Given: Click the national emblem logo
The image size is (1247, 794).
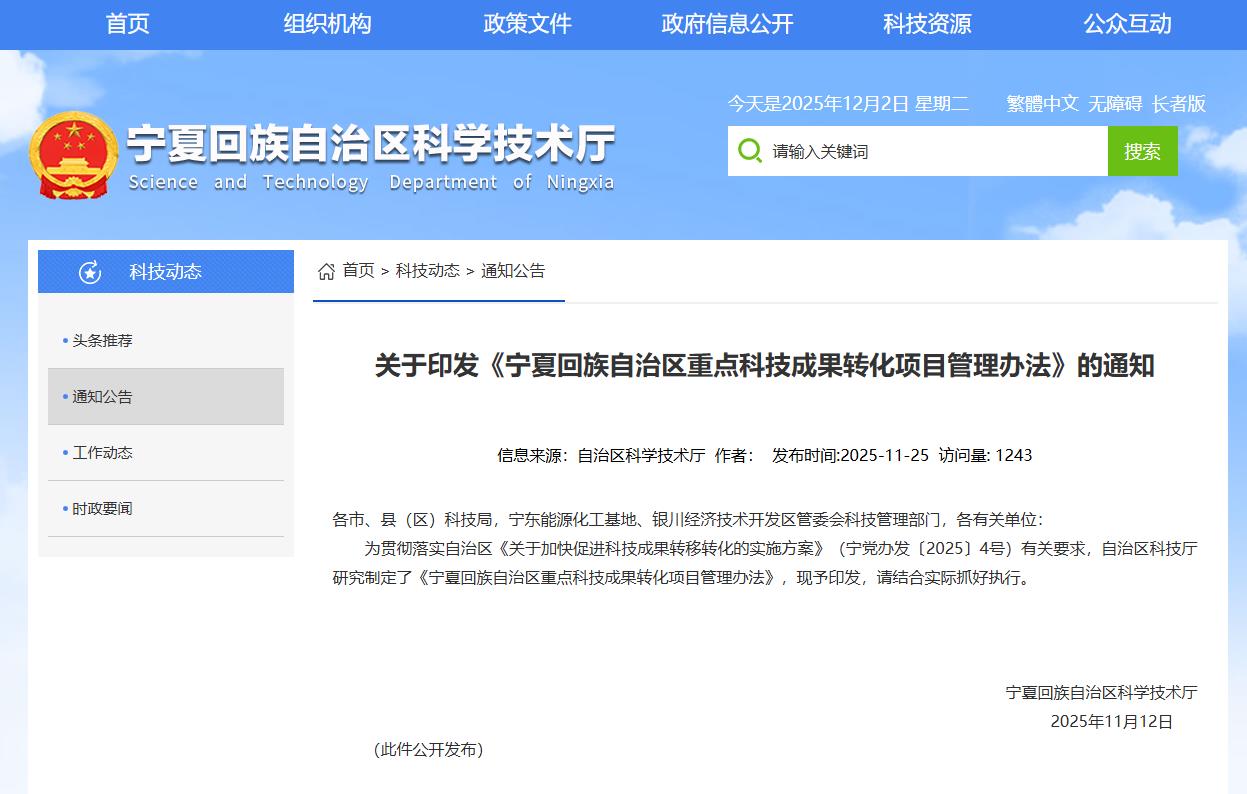Looking at the screenshot, I should [x=73, y=155].
